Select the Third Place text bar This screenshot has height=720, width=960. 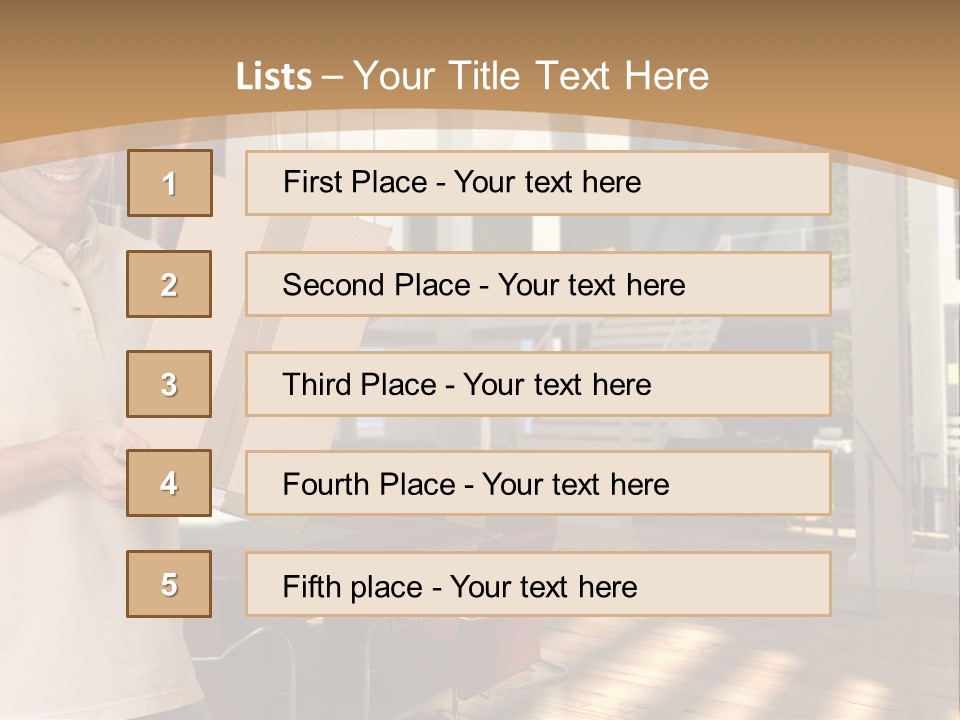538,384
